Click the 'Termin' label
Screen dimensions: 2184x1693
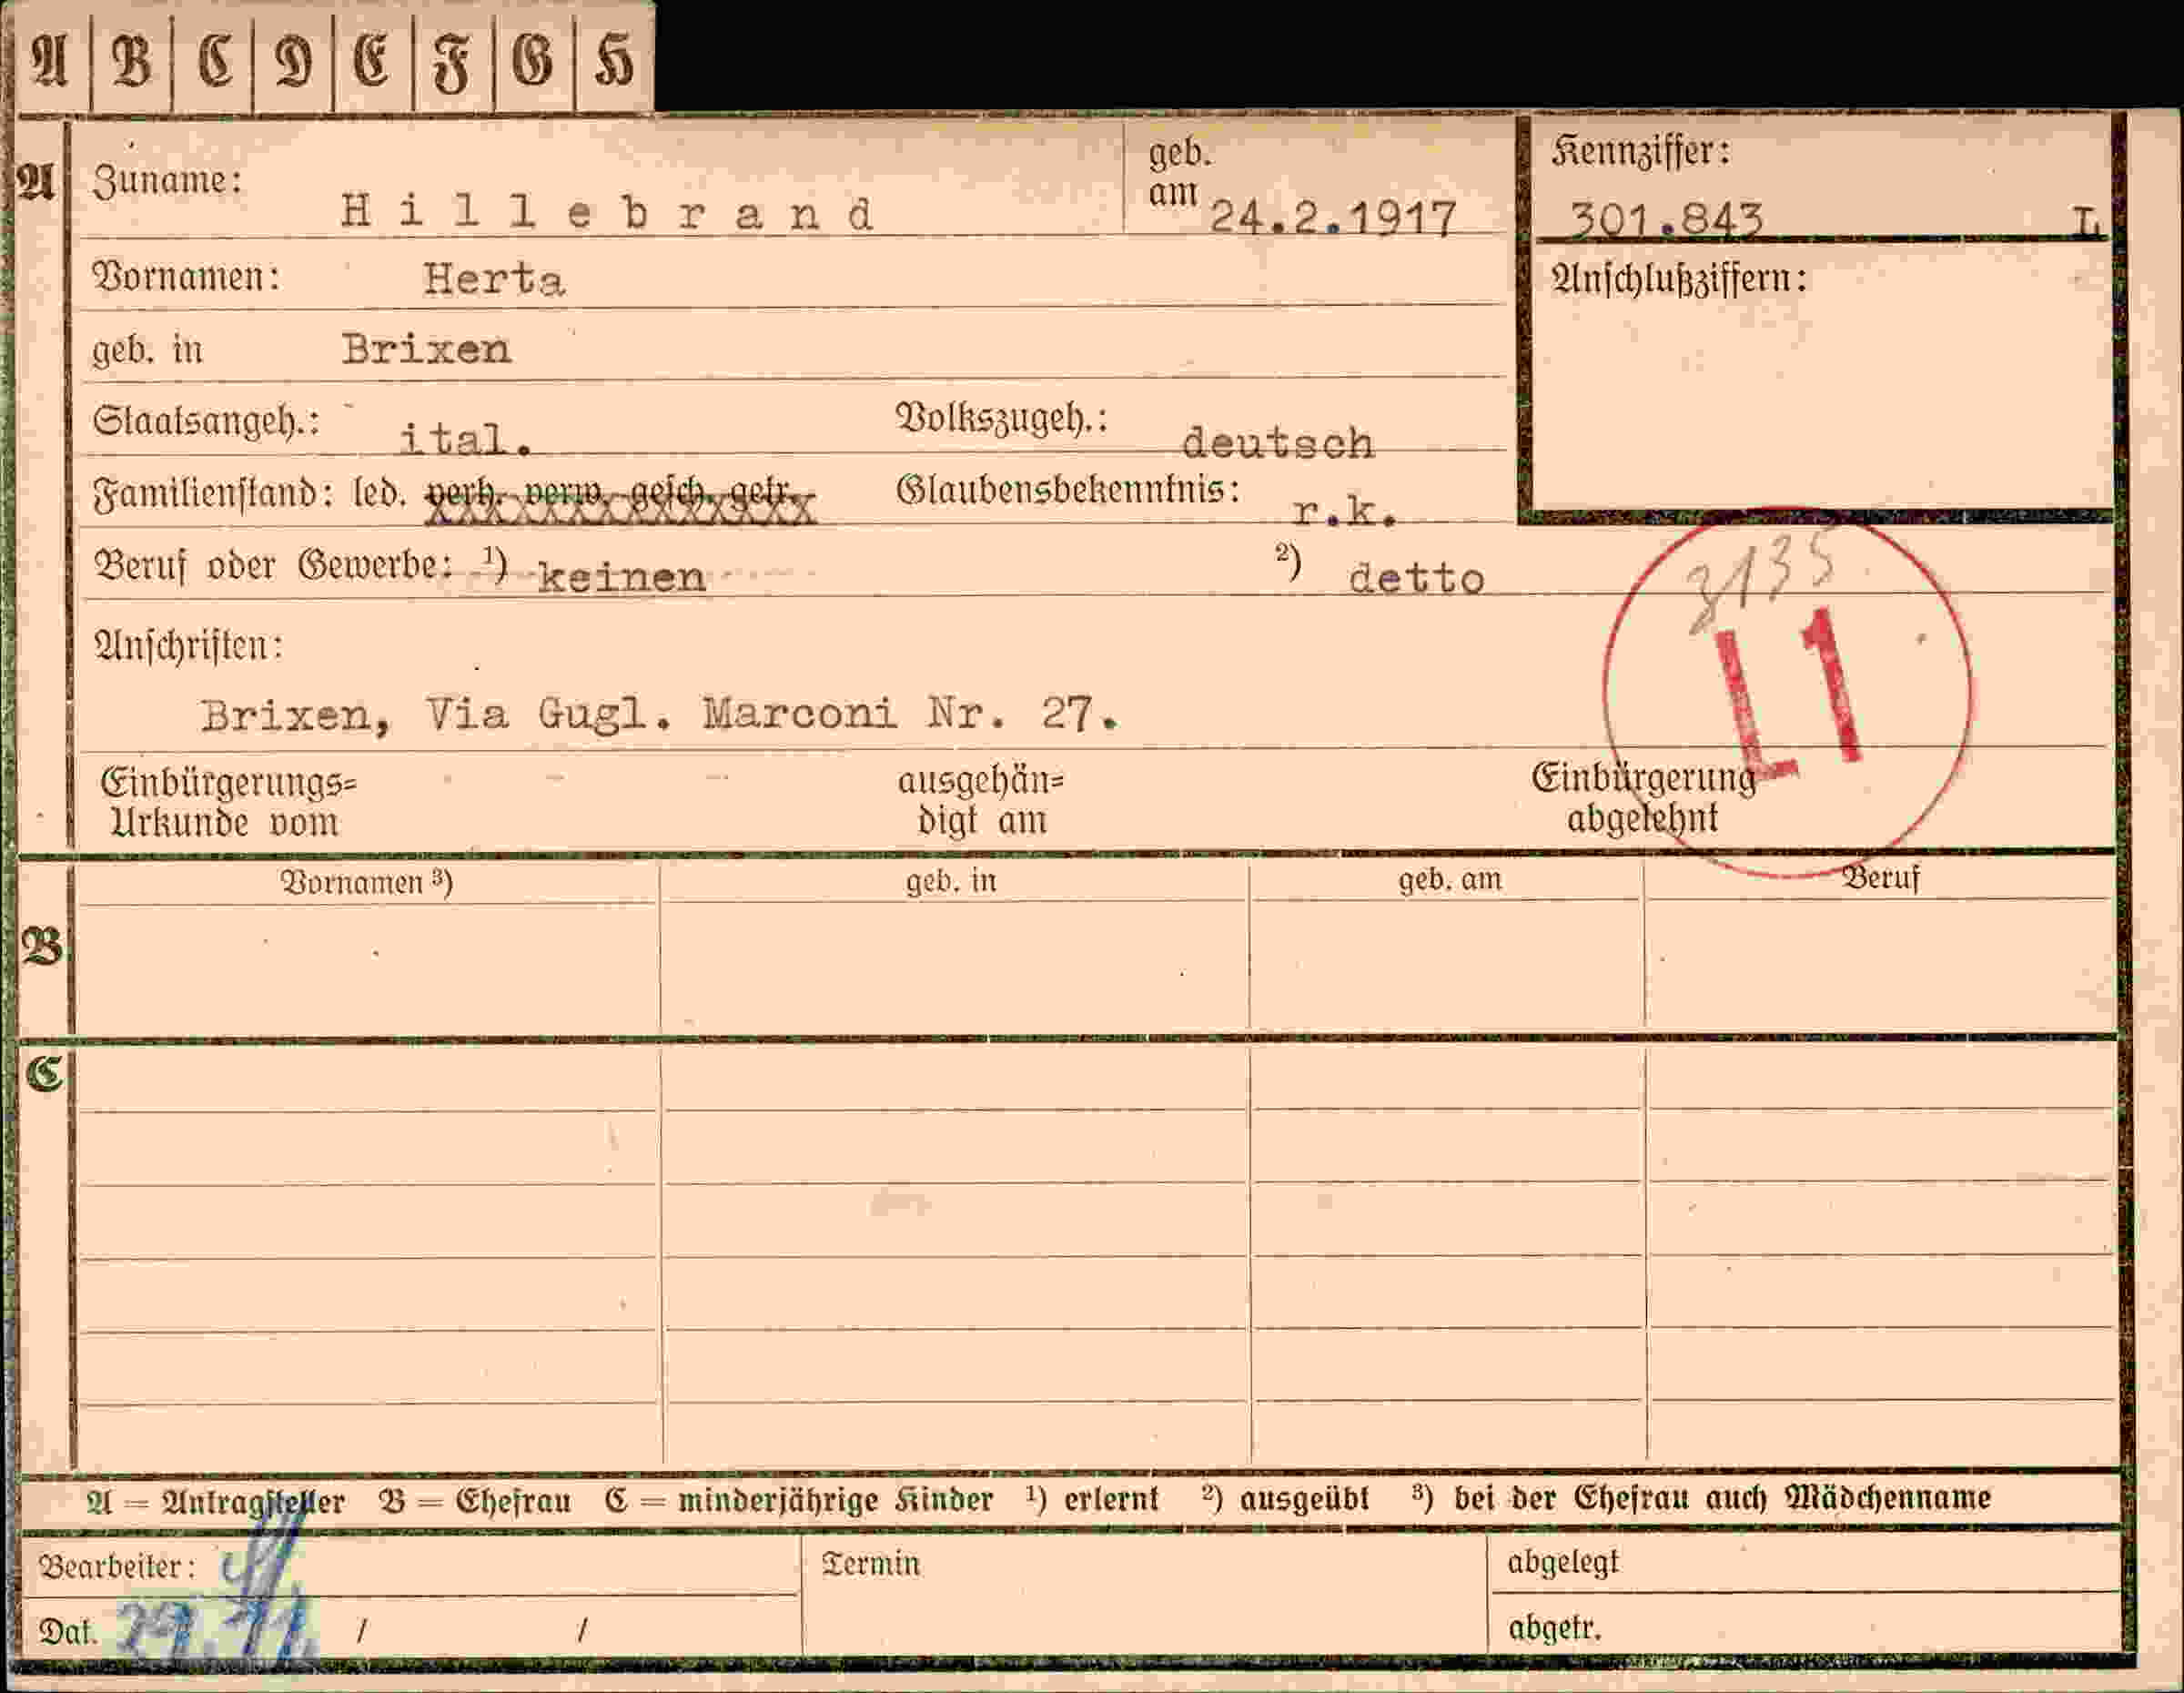(870, 1564)
